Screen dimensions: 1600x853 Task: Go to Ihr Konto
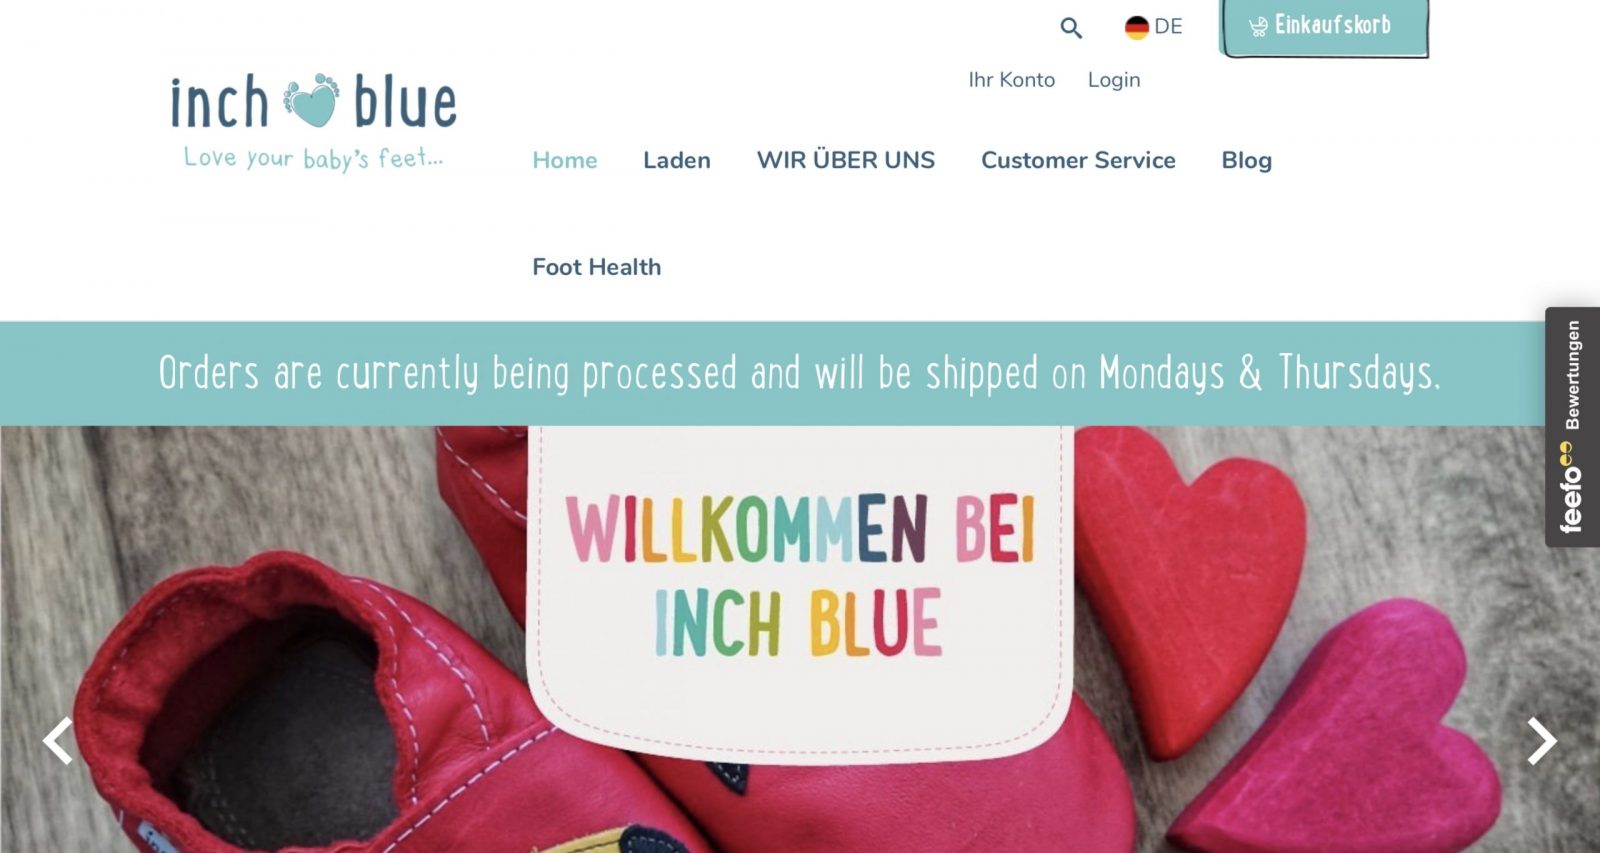pyautogui.click(x=1011, y=80)
